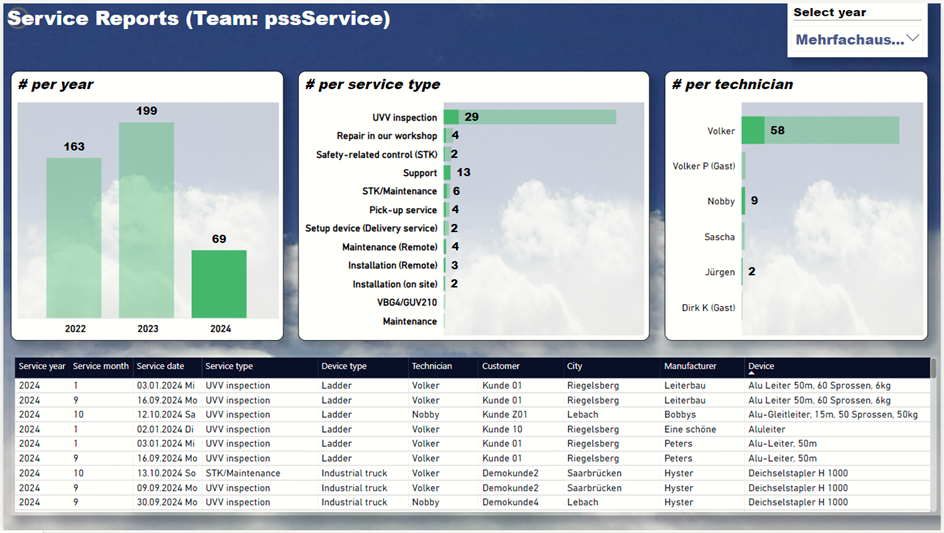The width and height of the screenshot is (944, 533).
Task: Click the sort arrow under the Device header
Action: click(x=752, y=375)
